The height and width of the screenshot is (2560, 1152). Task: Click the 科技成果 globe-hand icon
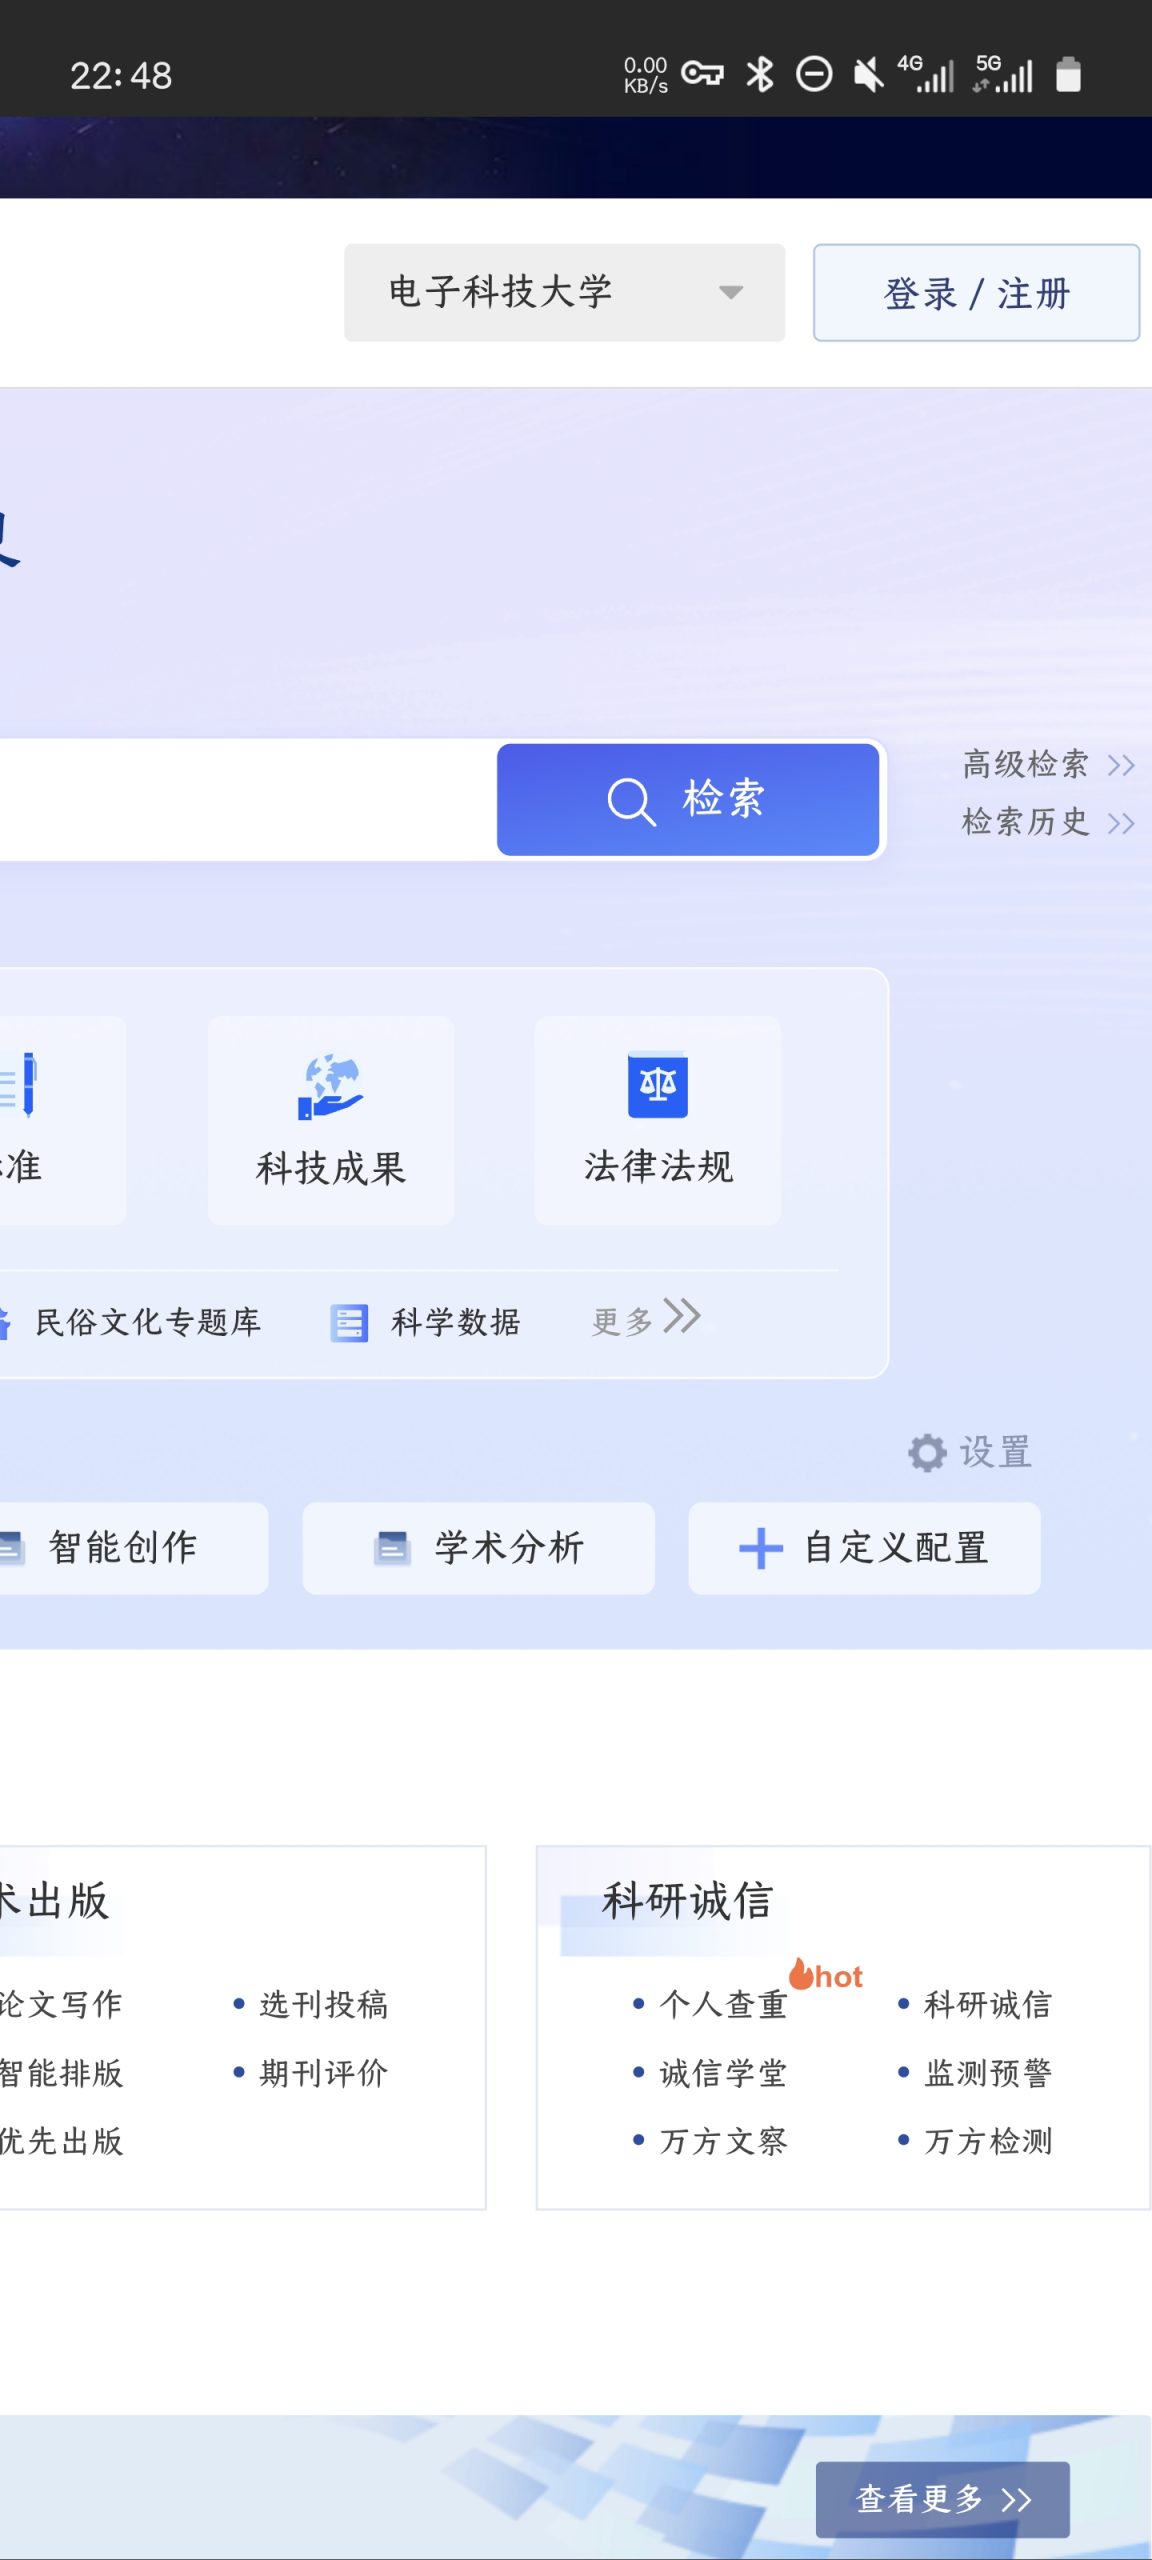point(330,1086)
